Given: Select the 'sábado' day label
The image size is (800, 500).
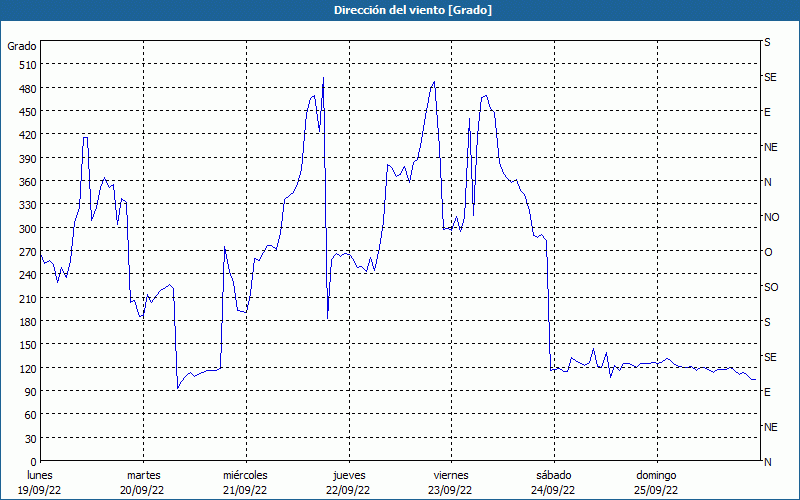Looking at the screenshot, I should (554, 475).
